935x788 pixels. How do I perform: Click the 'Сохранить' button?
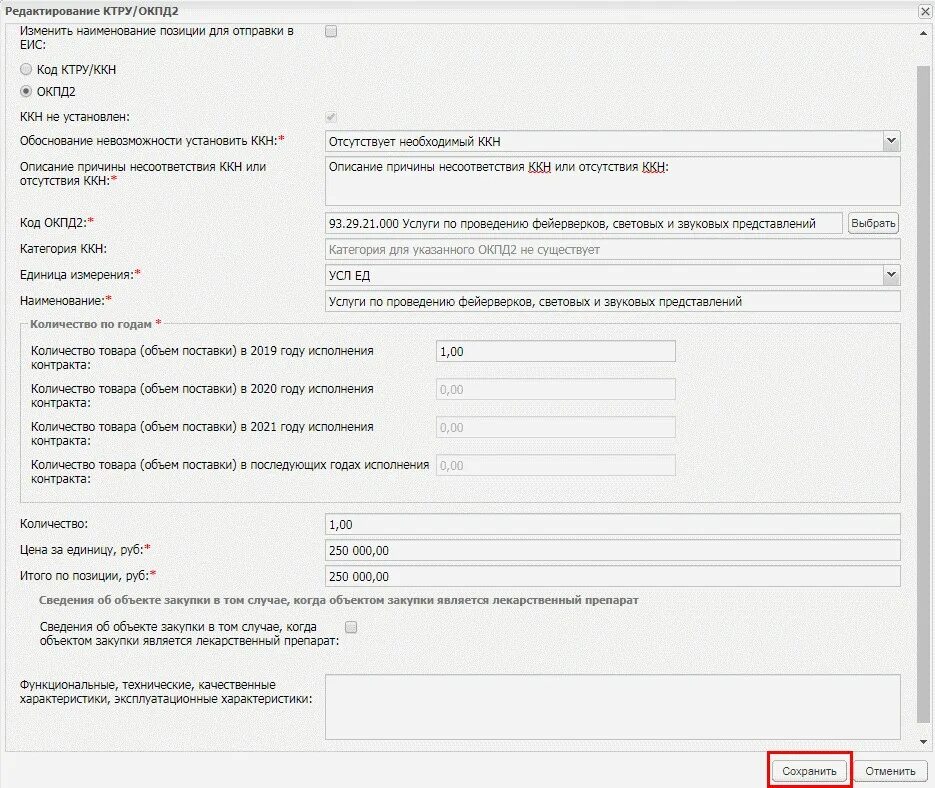click(x=809, y=771)
